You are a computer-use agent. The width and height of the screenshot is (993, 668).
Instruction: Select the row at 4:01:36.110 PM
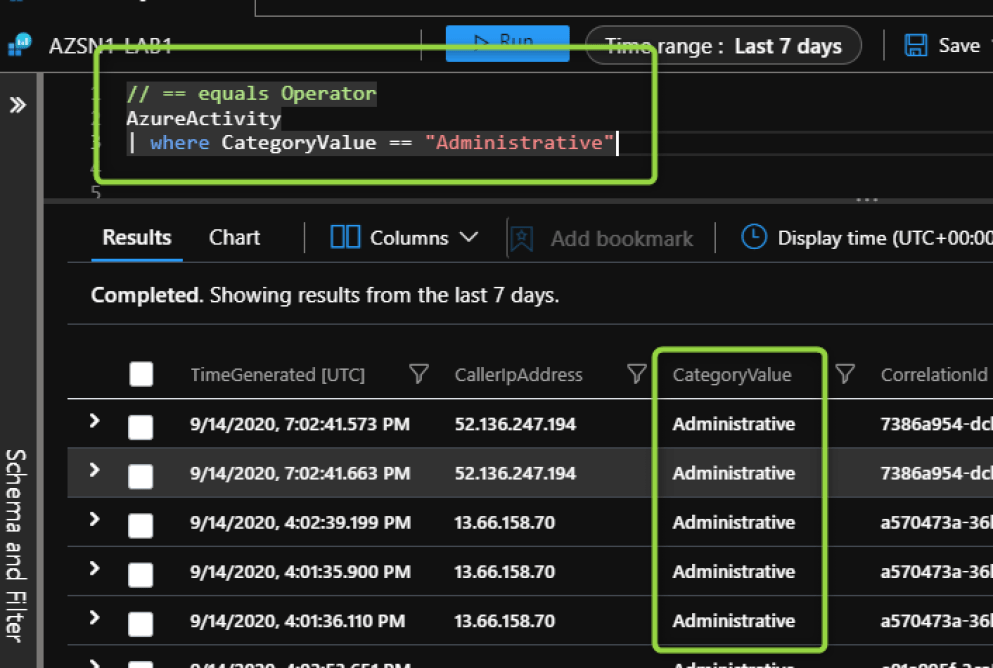(x=141, y=624)
